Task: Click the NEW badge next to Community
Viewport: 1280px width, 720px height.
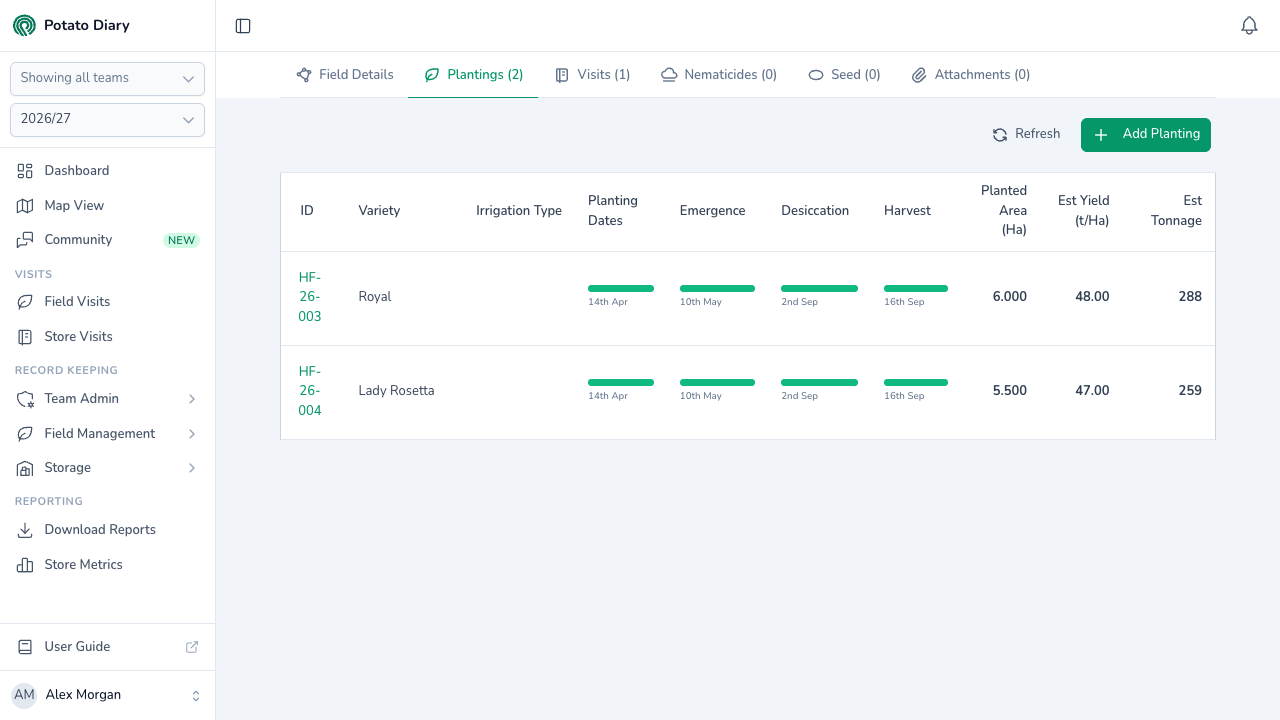Action: [182, 241]
